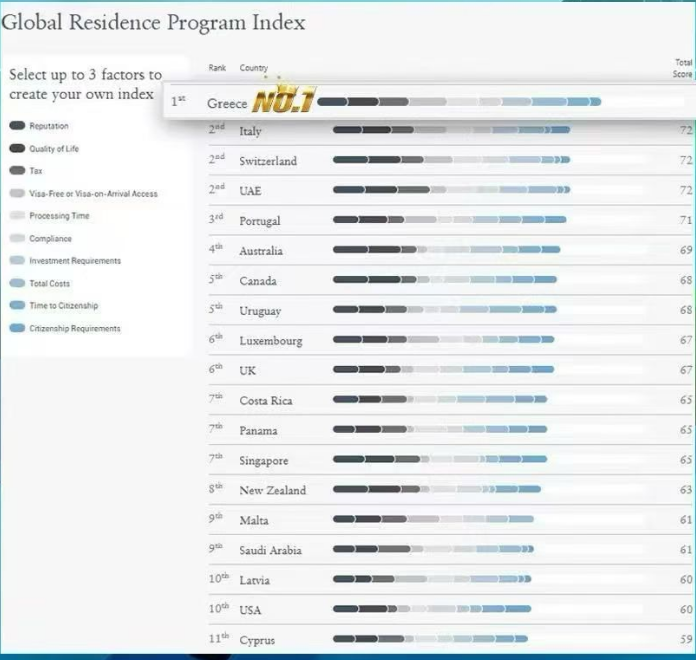Click the Visa-Free or Visa-on-Arrival Access swatch

point(17,193)
